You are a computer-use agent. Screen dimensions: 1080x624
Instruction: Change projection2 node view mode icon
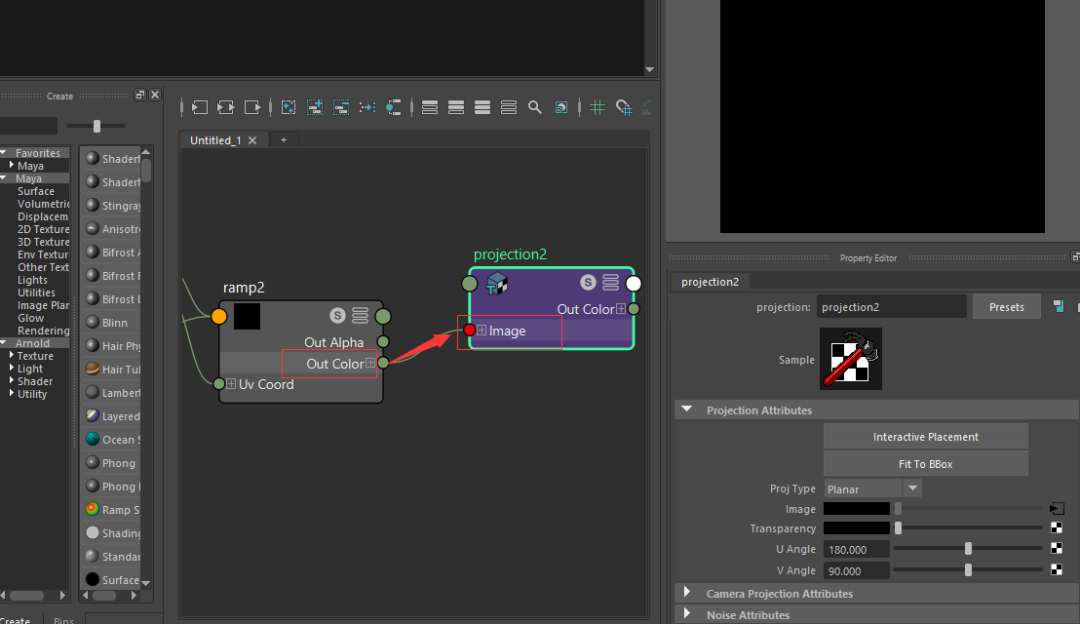click(x=610, y=282)
